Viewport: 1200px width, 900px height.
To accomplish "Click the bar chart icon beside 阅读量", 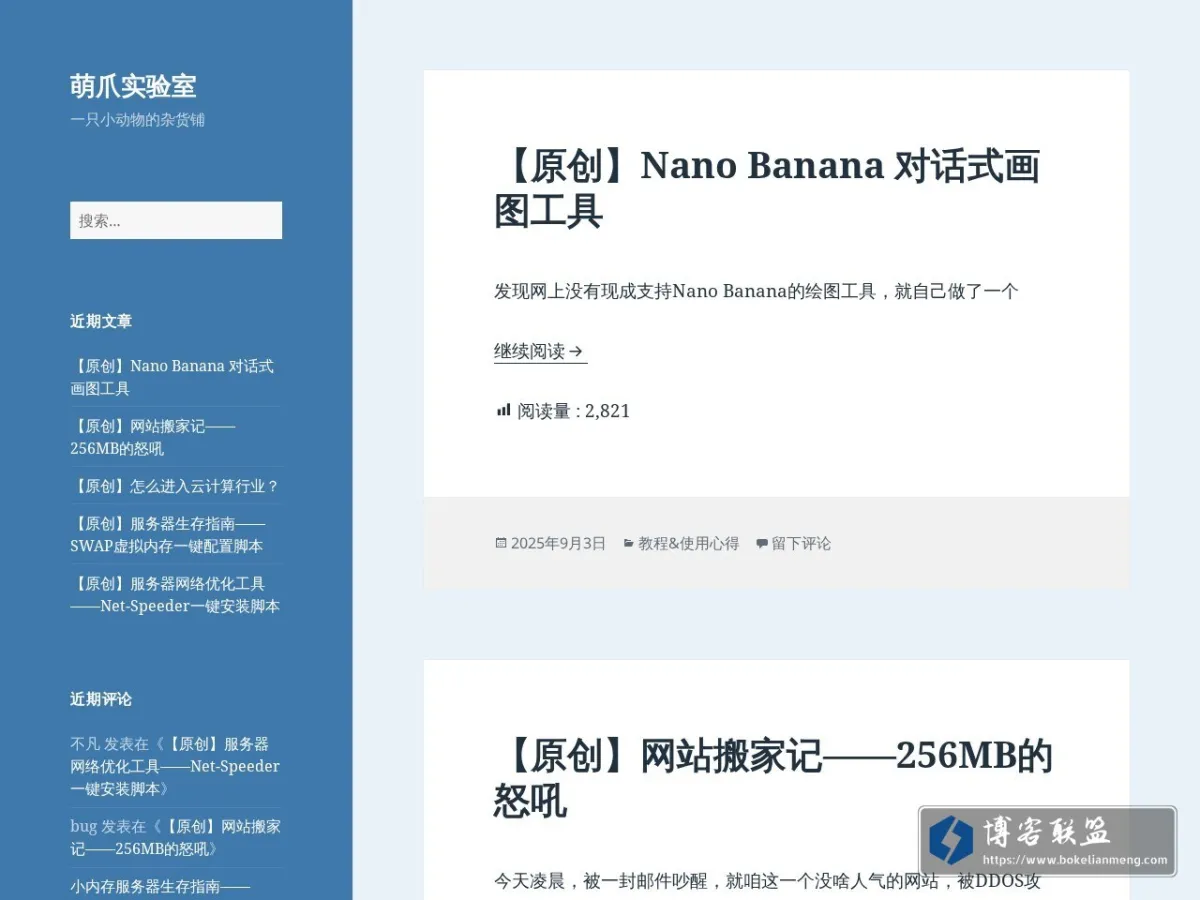I will pos(503,410).
